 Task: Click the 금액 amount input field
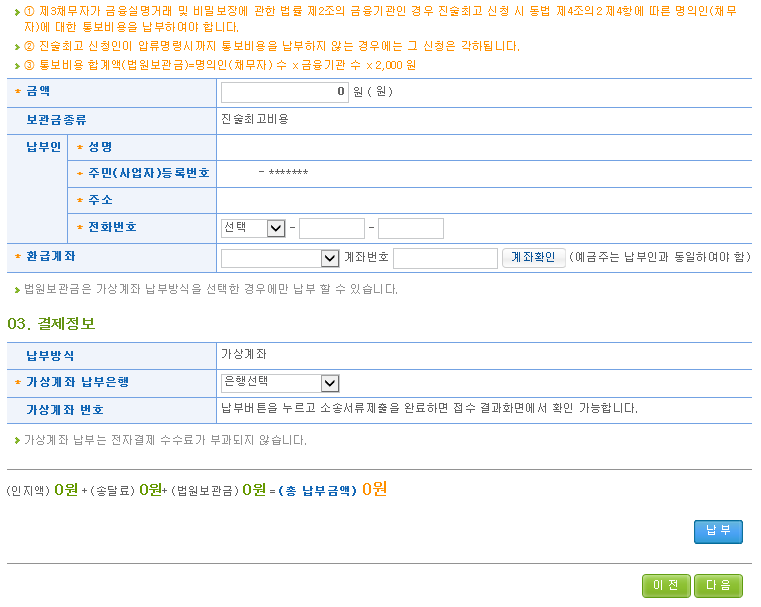284,92
